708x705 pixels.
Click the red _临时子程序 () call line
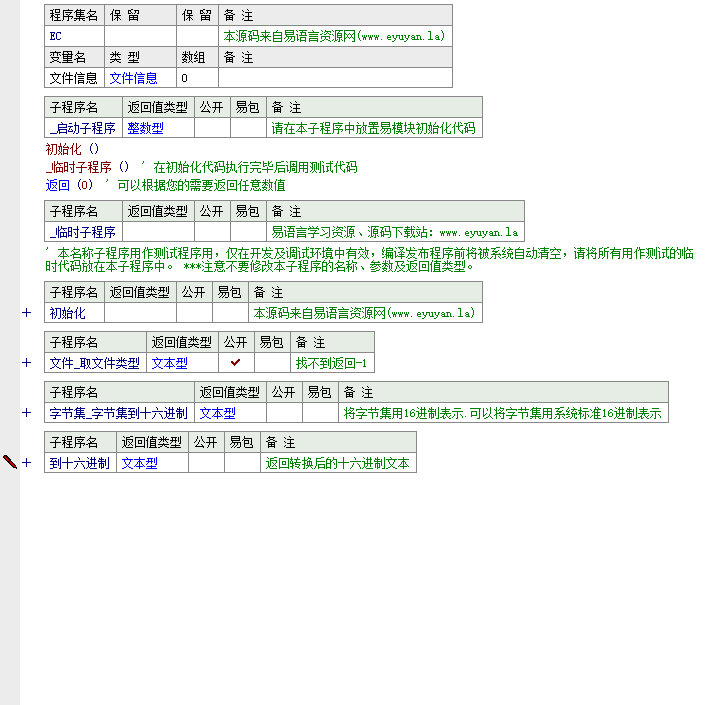click(x=88, y=167)
